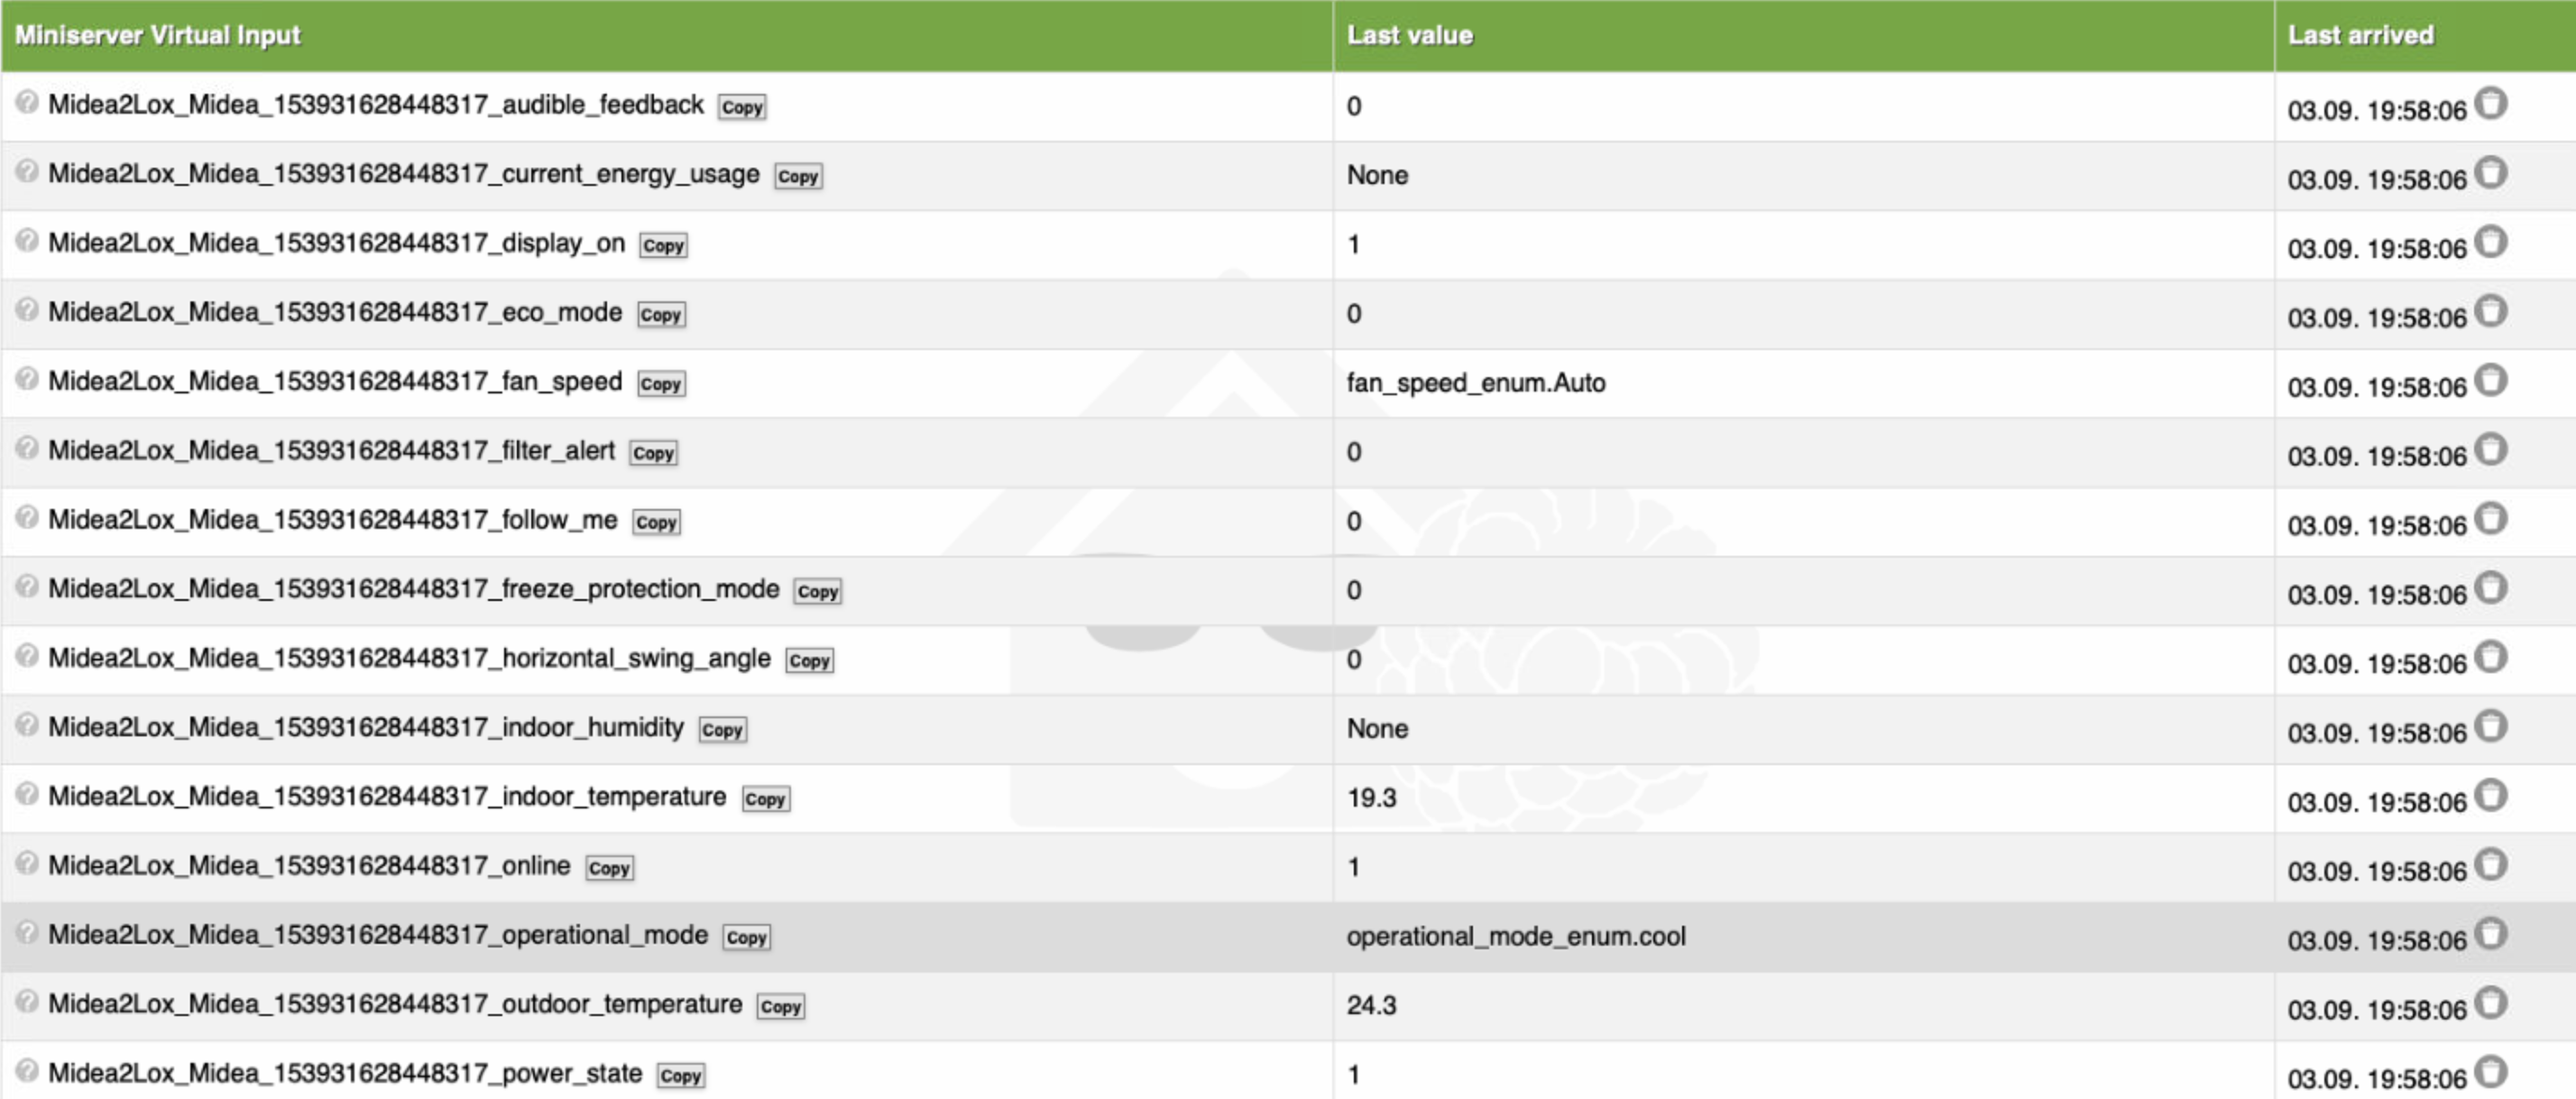
Task: Click trash icon in fan_speed row
Action: pos(2491,381)
